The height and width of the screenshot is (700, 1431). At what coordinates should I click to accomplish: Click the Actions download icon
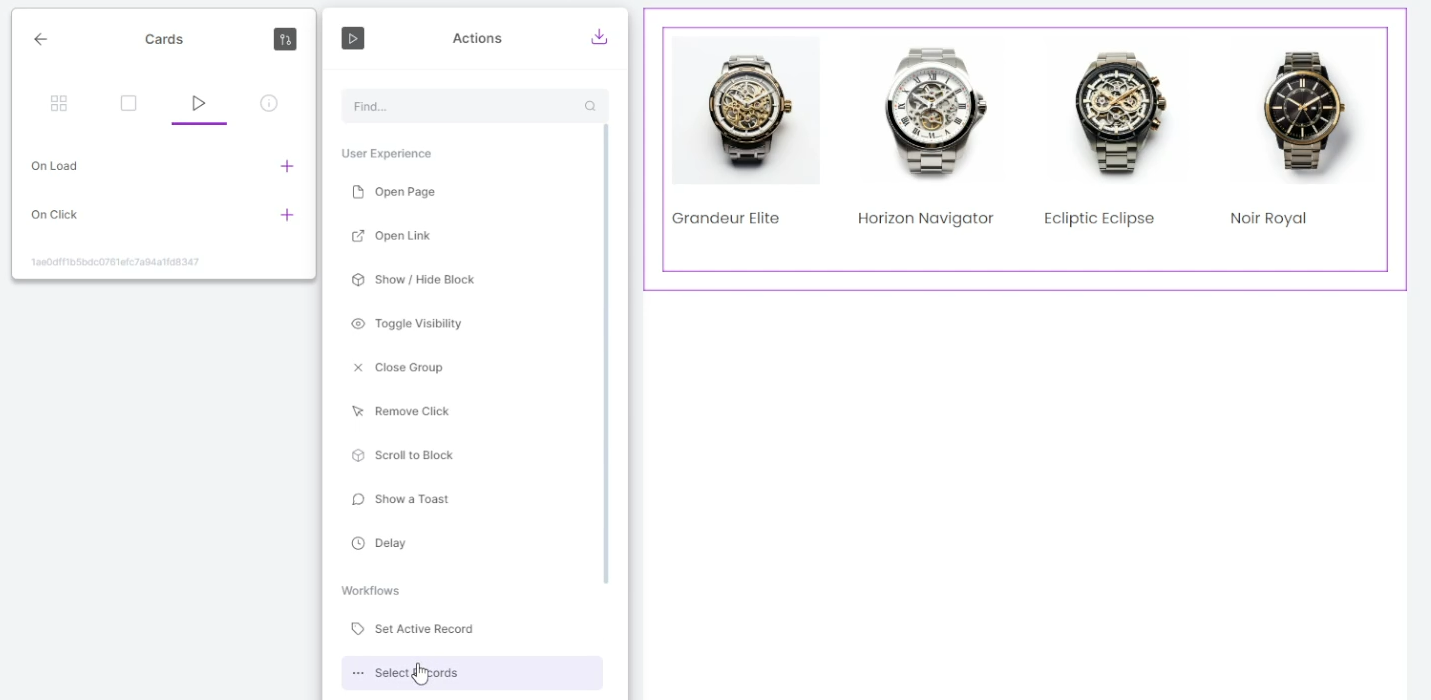(x=599, y=37)
